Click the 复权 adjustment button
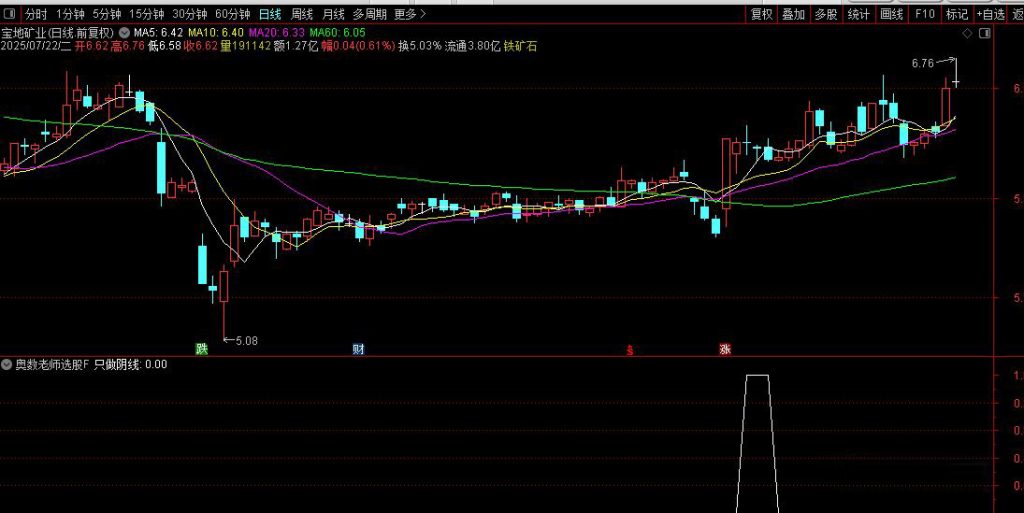 (762, 14)
